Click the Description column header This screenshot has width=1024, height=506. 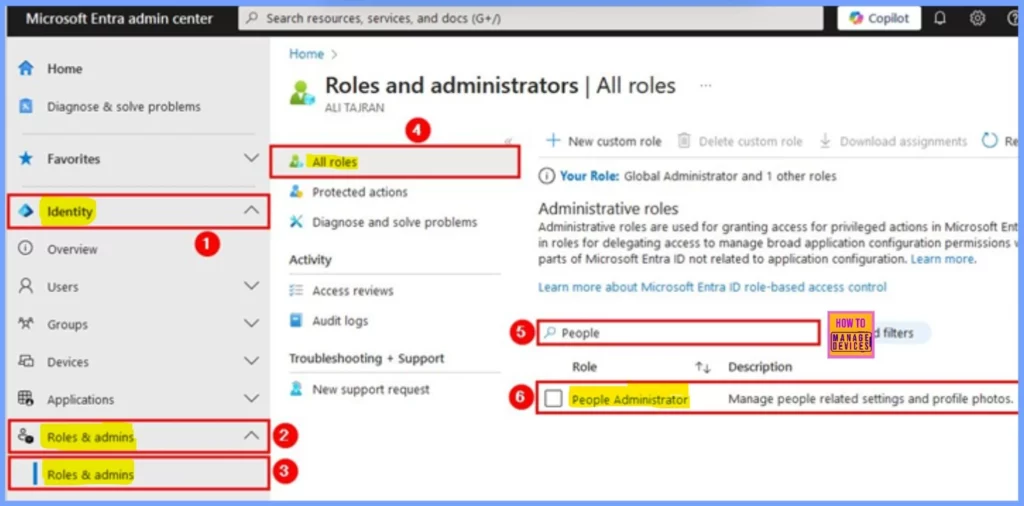tap(760, 367)
